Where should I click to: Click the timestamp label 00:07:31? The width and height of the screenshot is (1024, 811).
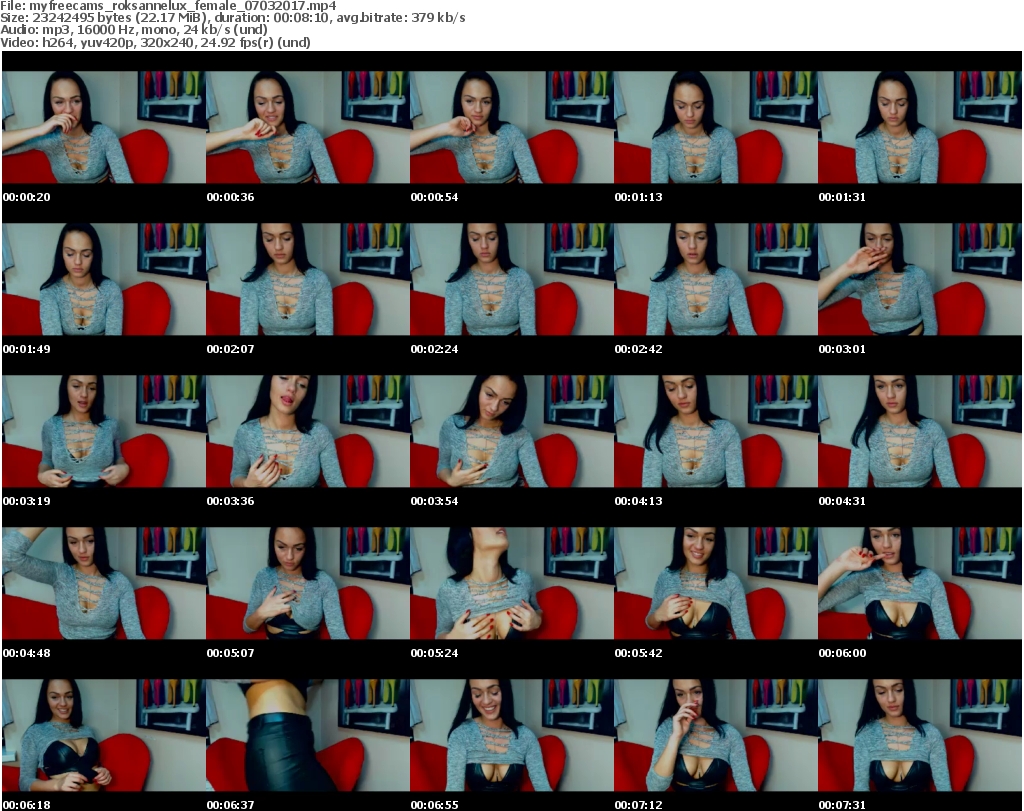click(842, 805)
